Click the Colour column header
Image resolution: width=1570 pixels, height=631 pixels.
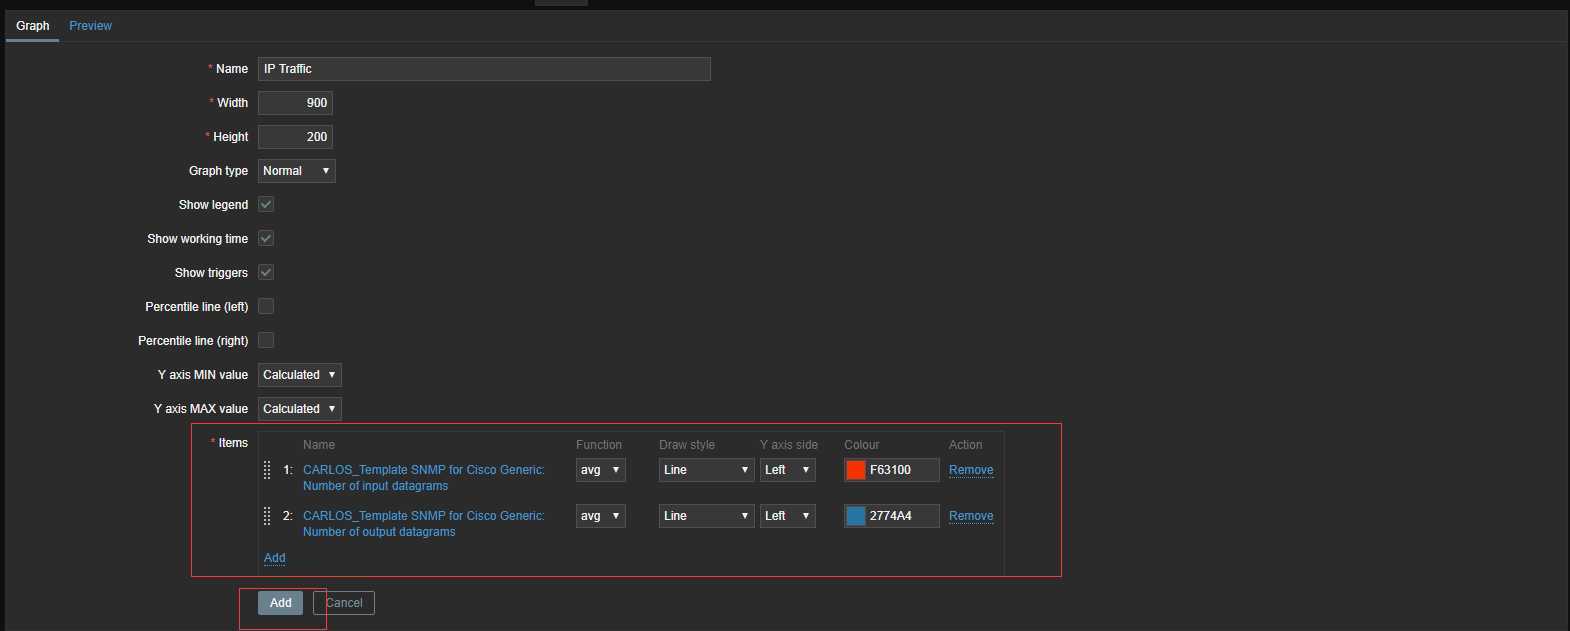pos(862,445)
